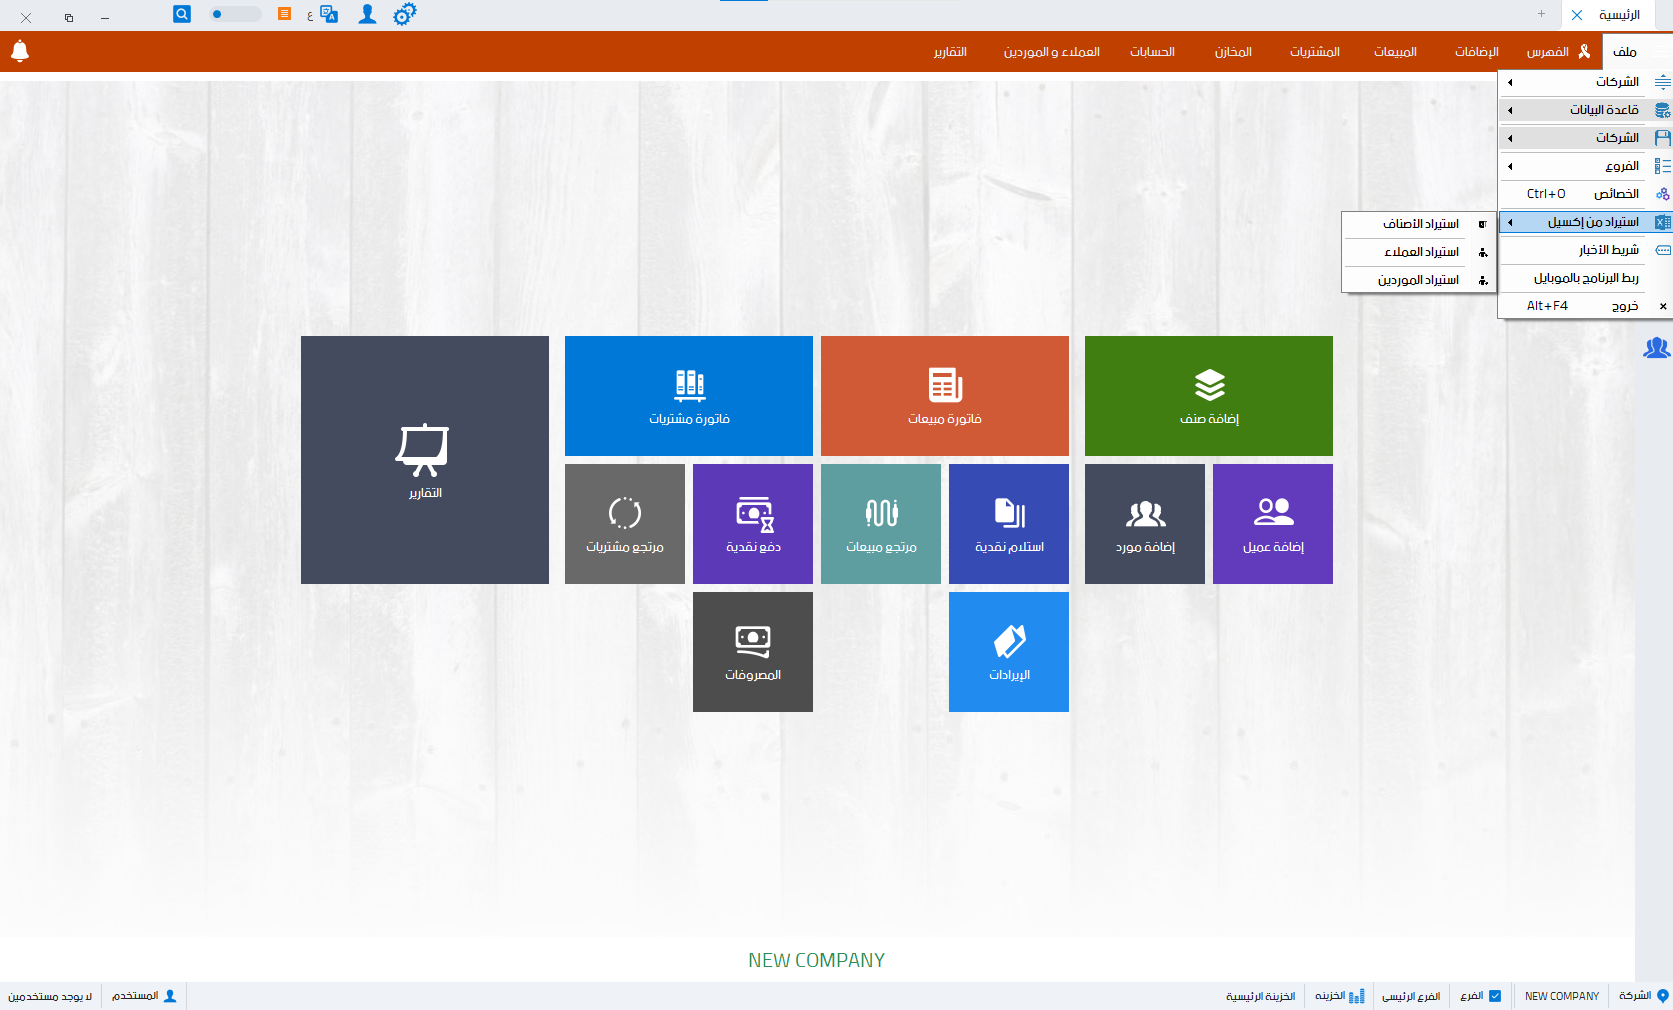Open the المخازن menu
This screenshot has width=1673, height=1010.
point(1234,51)
